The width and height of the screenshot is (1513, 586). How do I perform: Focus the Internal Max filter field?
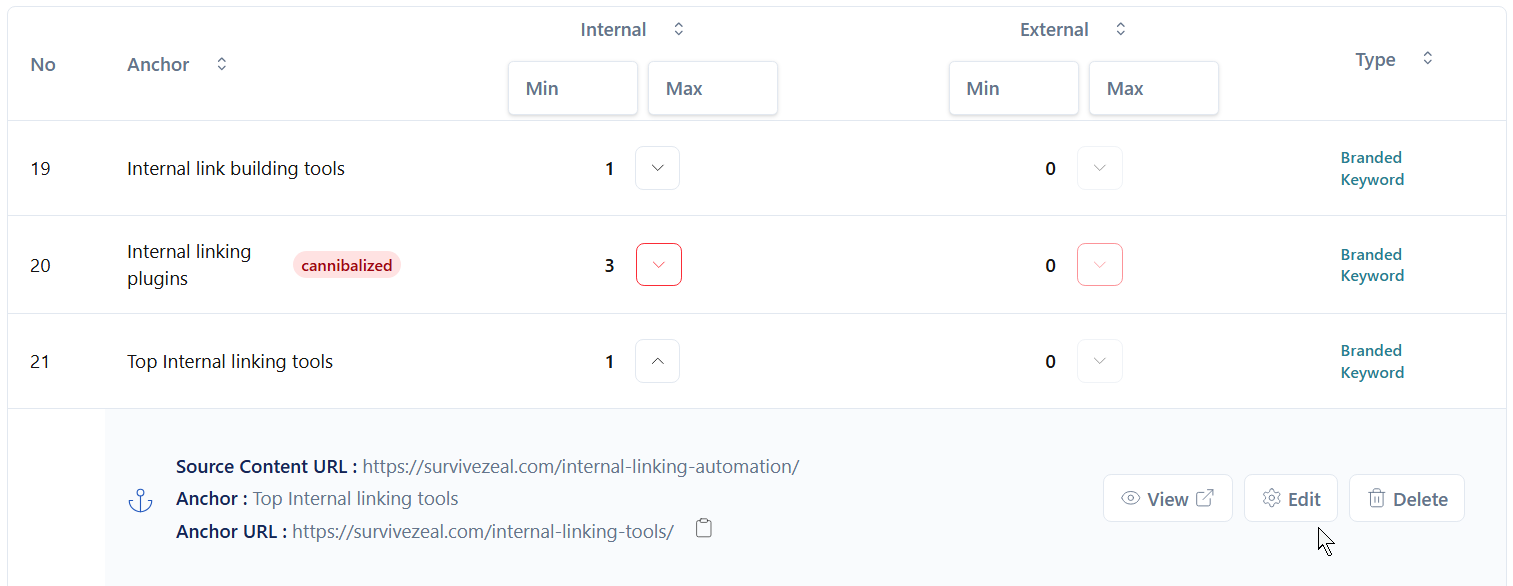click(713, 88)
